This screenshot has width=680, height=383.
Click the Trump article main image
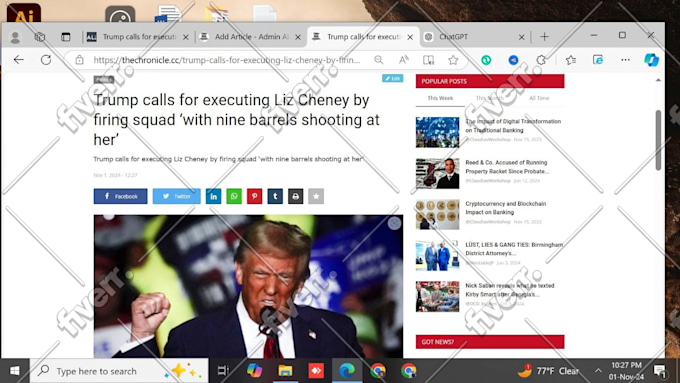248,286
